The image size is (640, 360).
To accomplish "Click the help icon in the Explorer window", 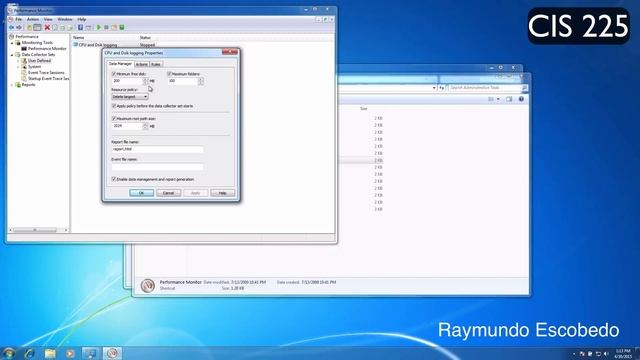I will 521,99.
